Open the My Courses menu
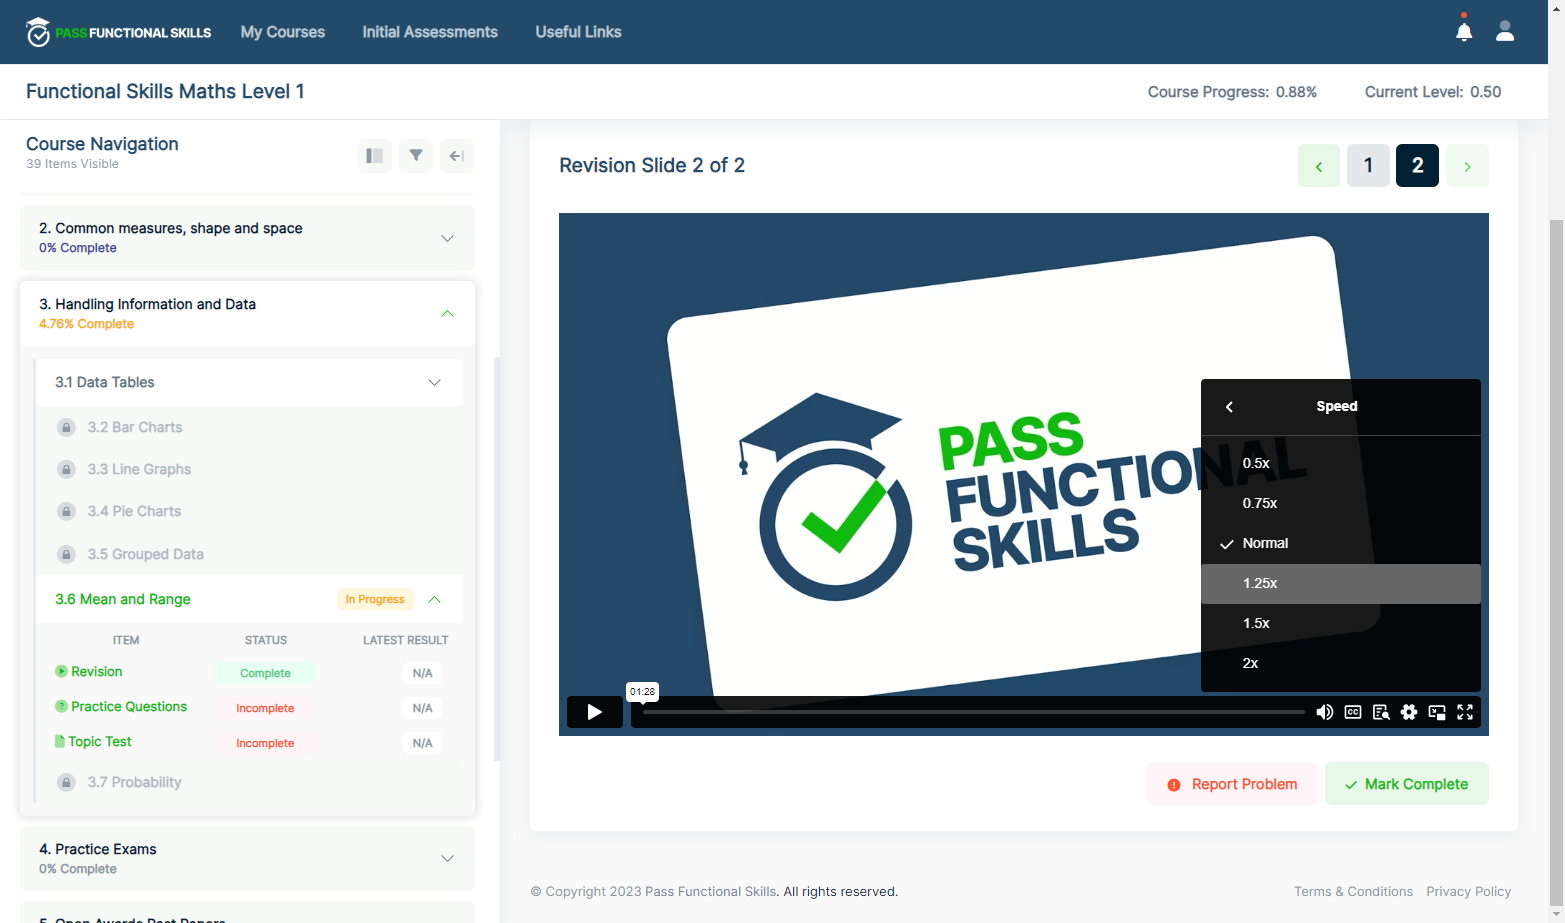Viewport: 1565px width, 923px height. point(283,32)
